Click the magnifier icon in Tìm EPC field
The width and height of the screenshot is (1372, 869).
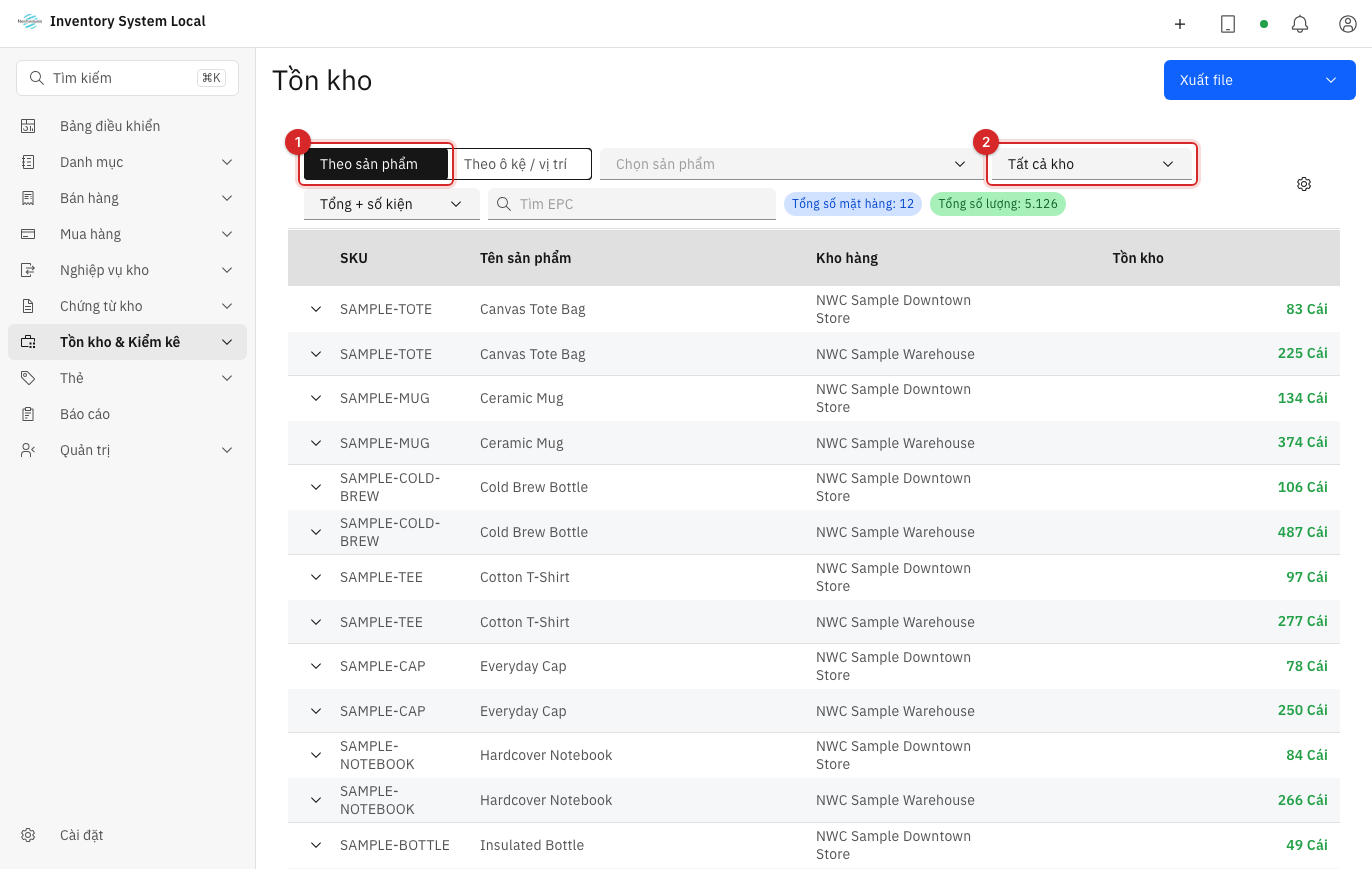504,204
